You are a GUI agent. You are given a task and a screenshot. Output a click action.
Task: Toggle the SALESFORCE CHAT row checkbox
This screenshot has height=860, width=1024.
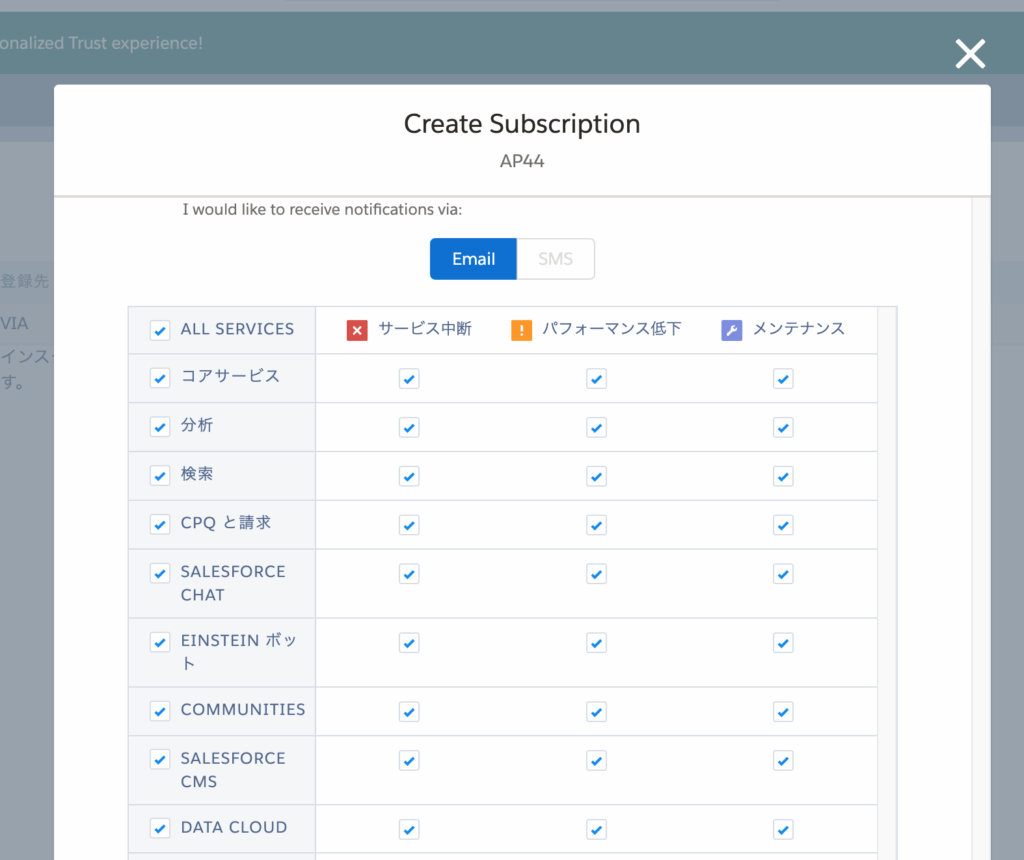[160, 573]
